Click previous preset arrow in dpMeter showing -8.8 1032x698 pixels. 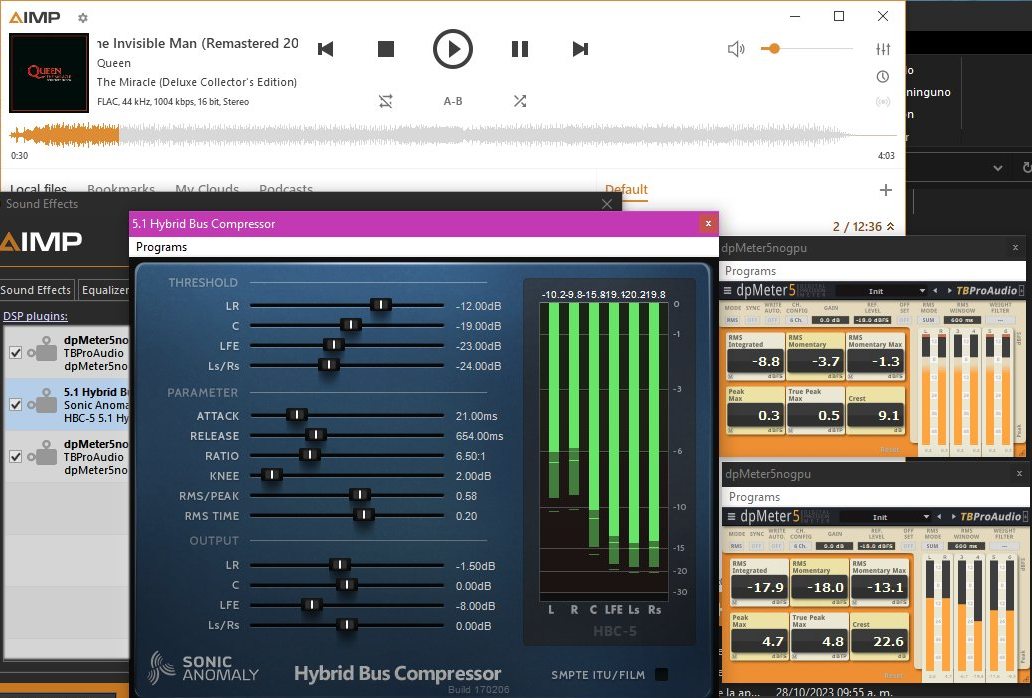coord(935,291)
